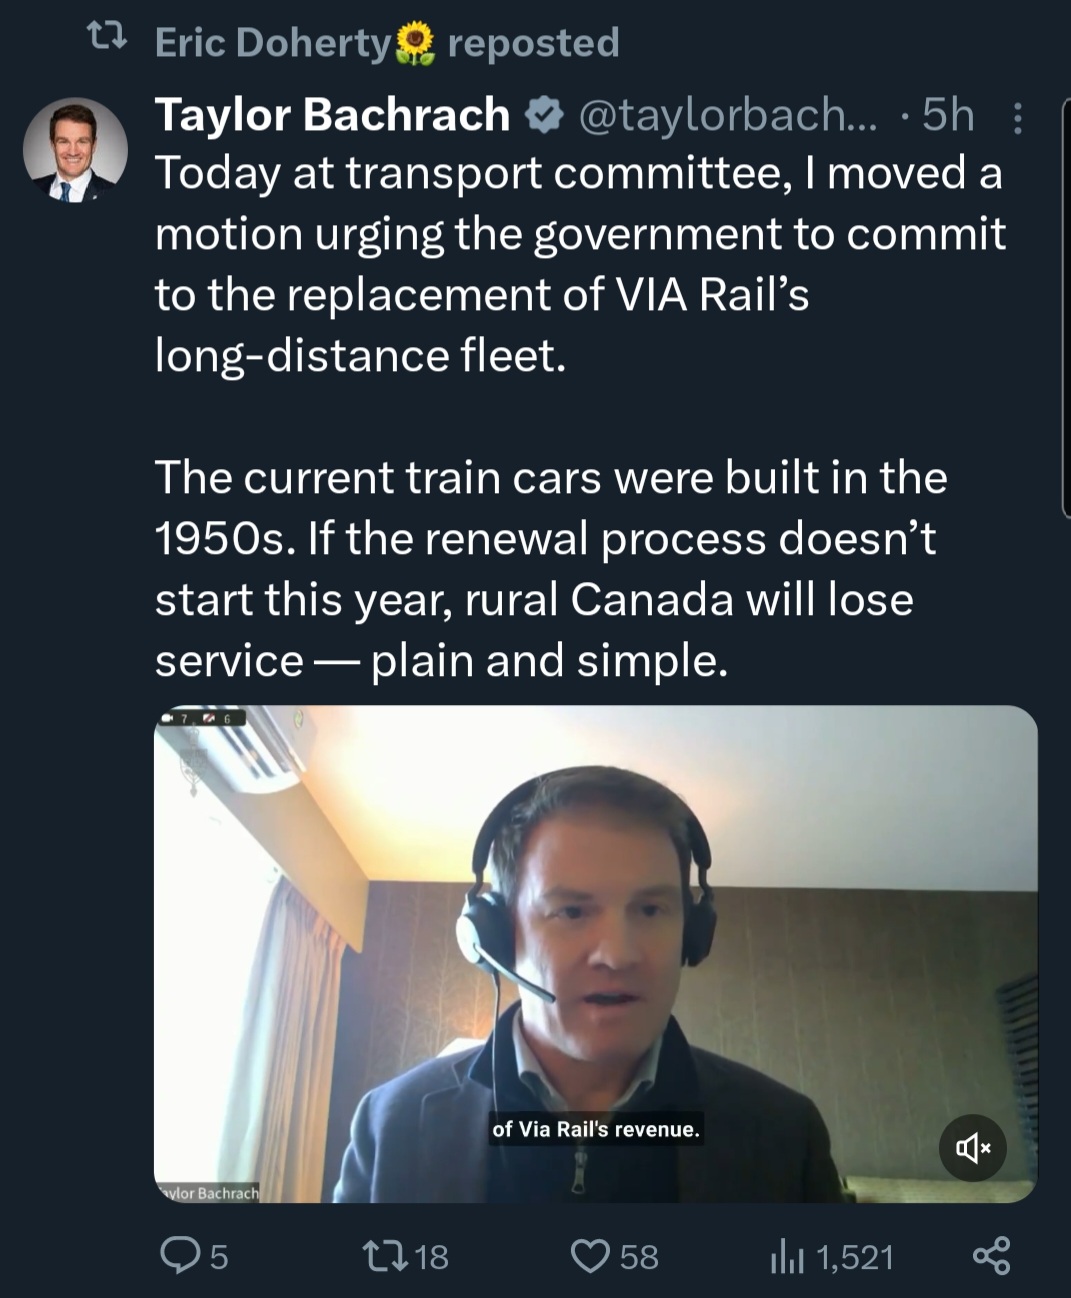Click the "of Via Rail's revenue." caption
This screenshot has width=1071, height=1298.
(x=595, y=1129)
